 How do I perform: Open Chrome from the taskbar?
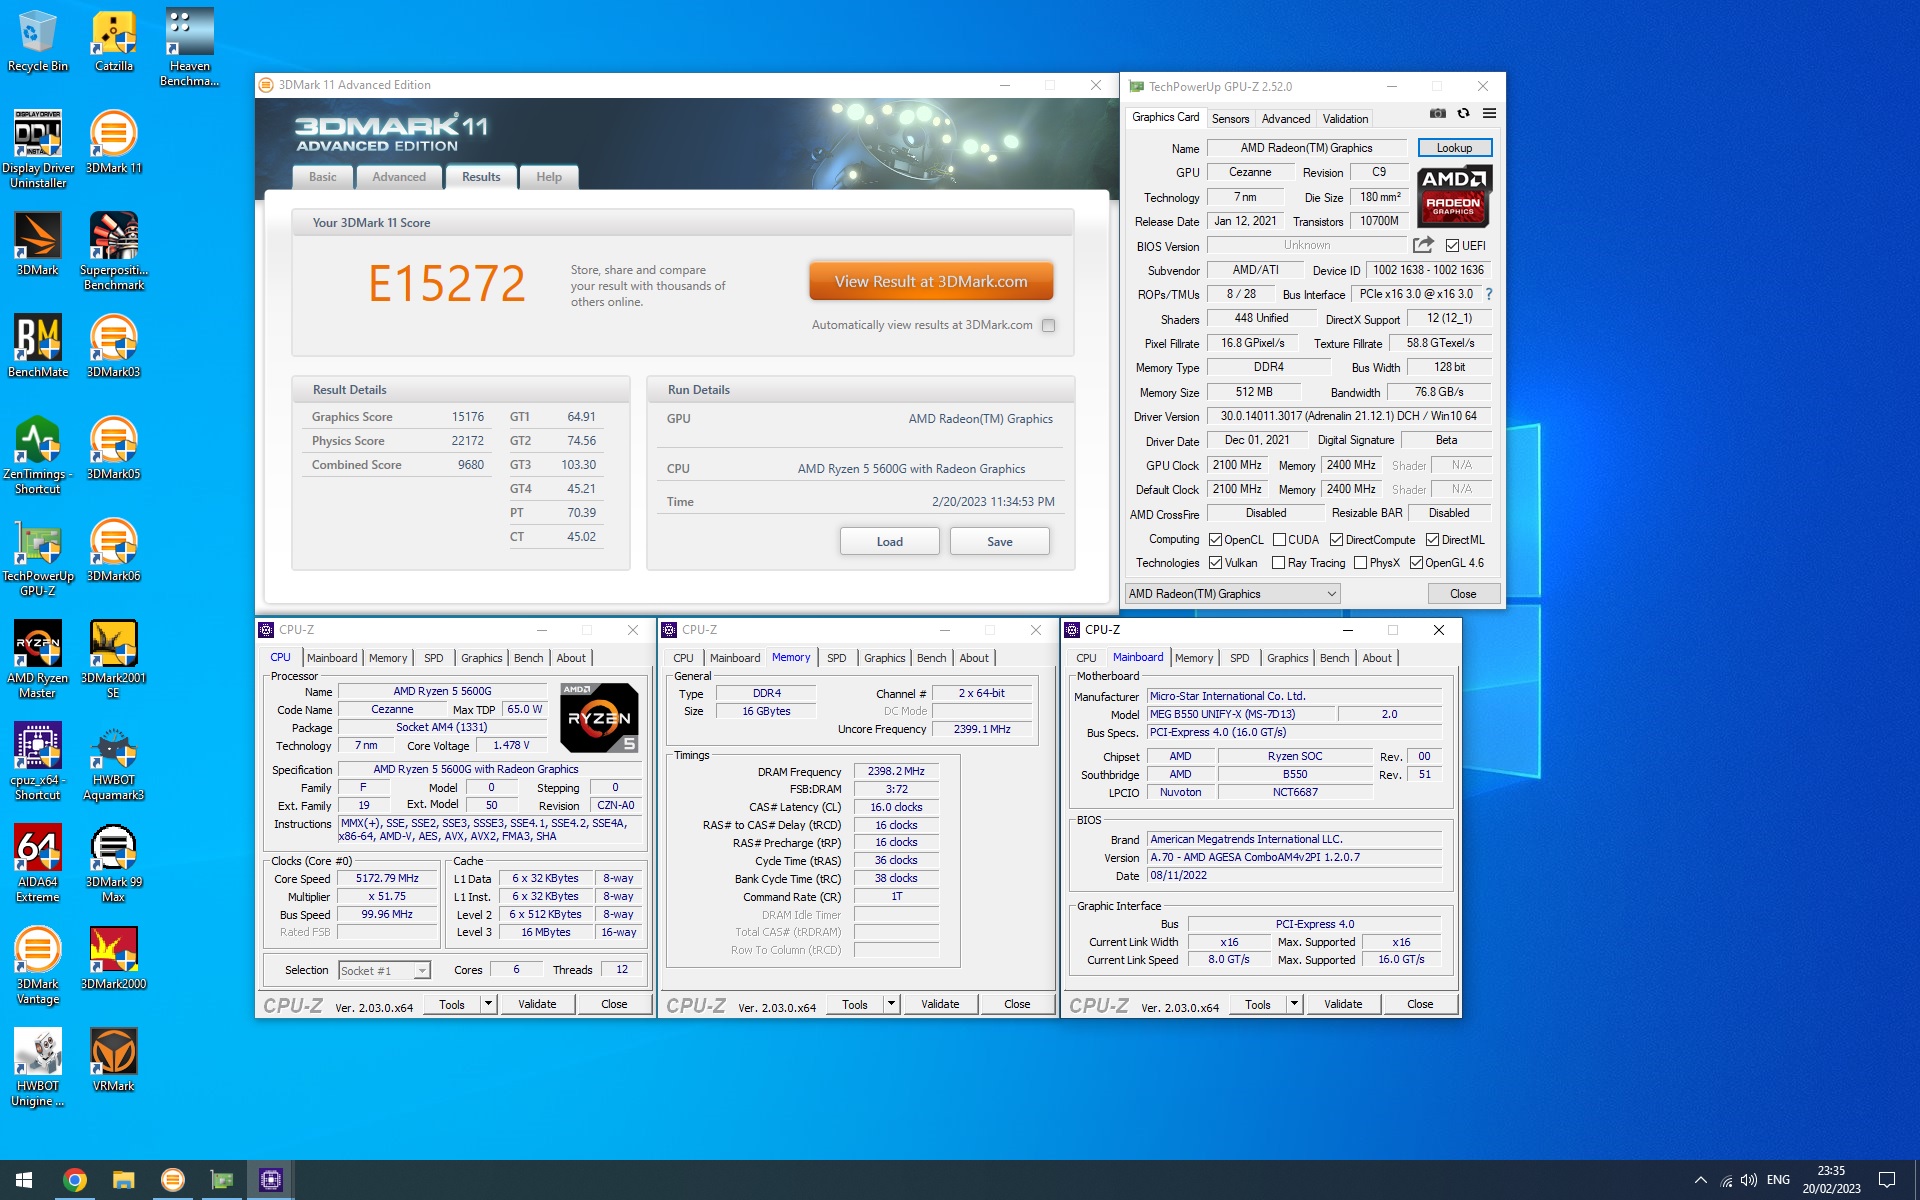tap(74, 1180)
